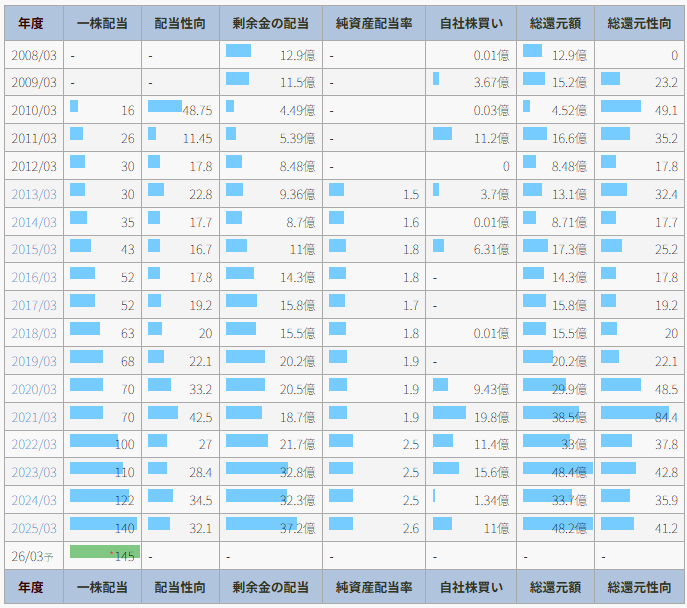Click the bottom 年度 footer header
This screenshot has width=687, height=608.
(34, 588)
